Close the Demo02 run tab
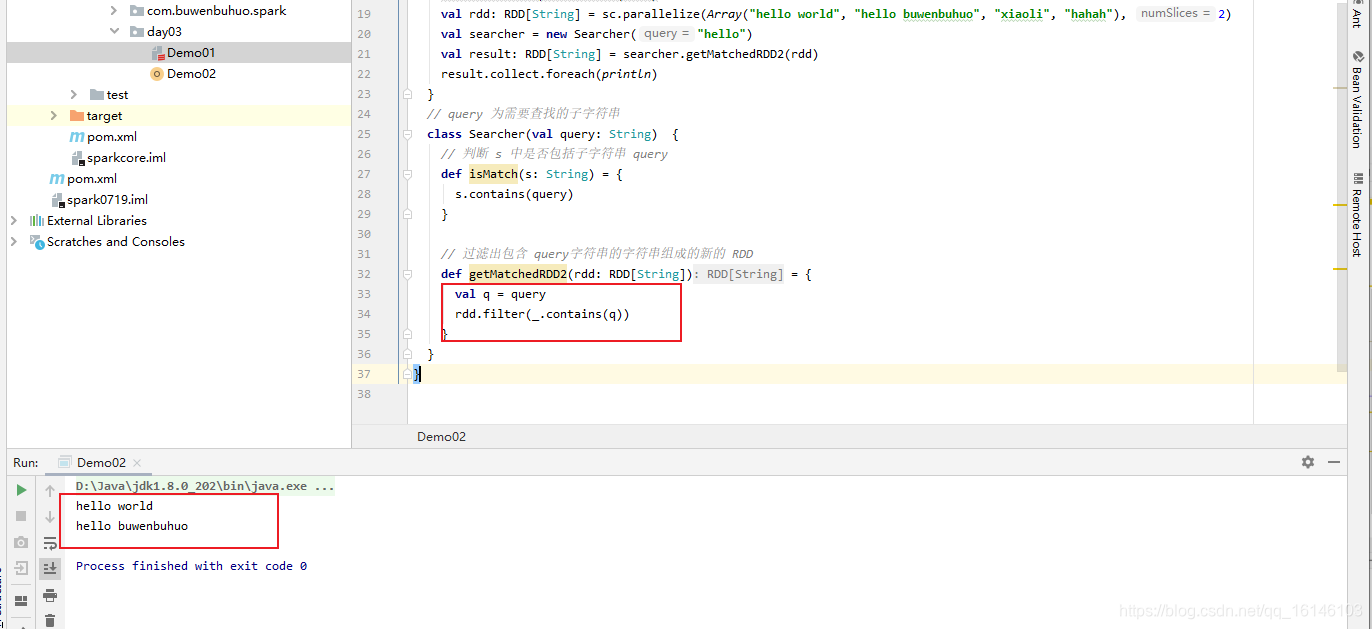Image resolution: width=1372 pixels, height=629 pixels. click(x=137, y=463)
